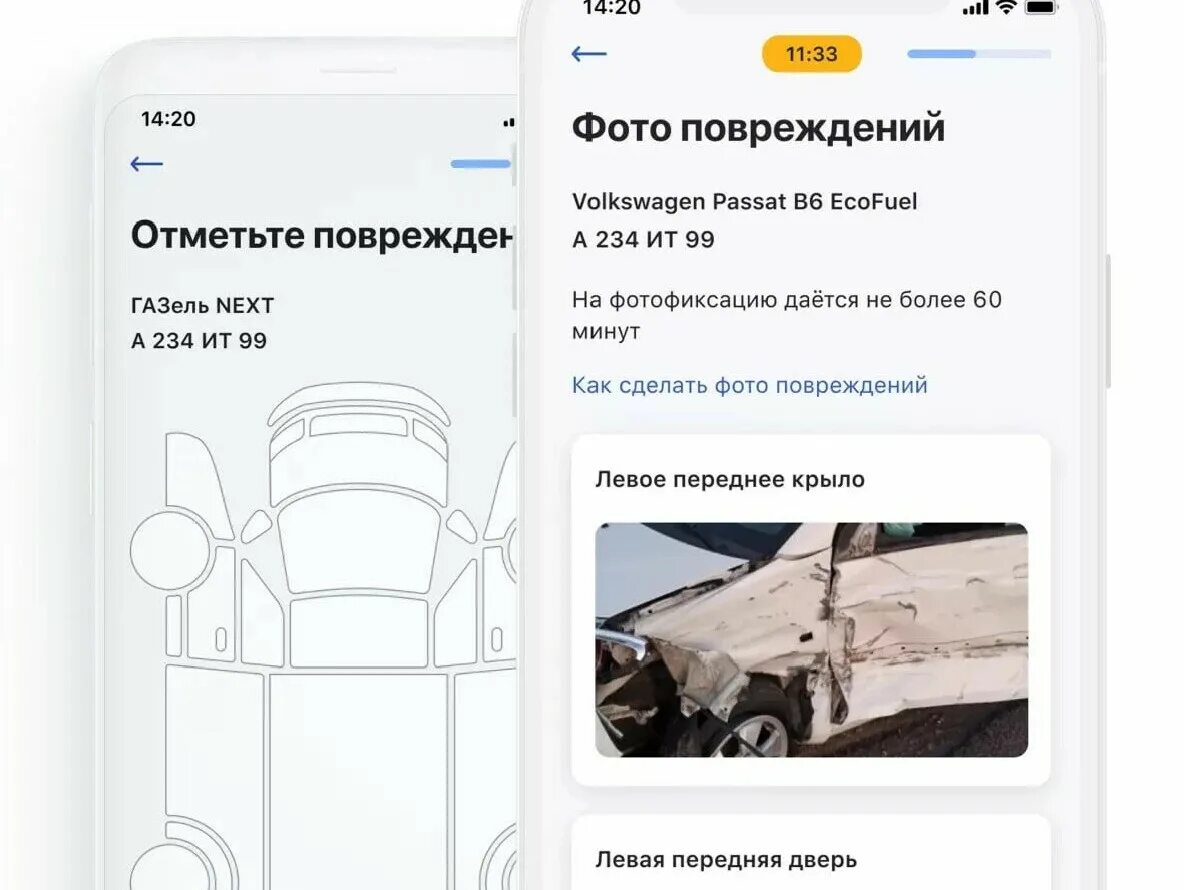The image size is (1184, 890).
Task: Mark the cargo body center panel
Action: tap(359, 781)
